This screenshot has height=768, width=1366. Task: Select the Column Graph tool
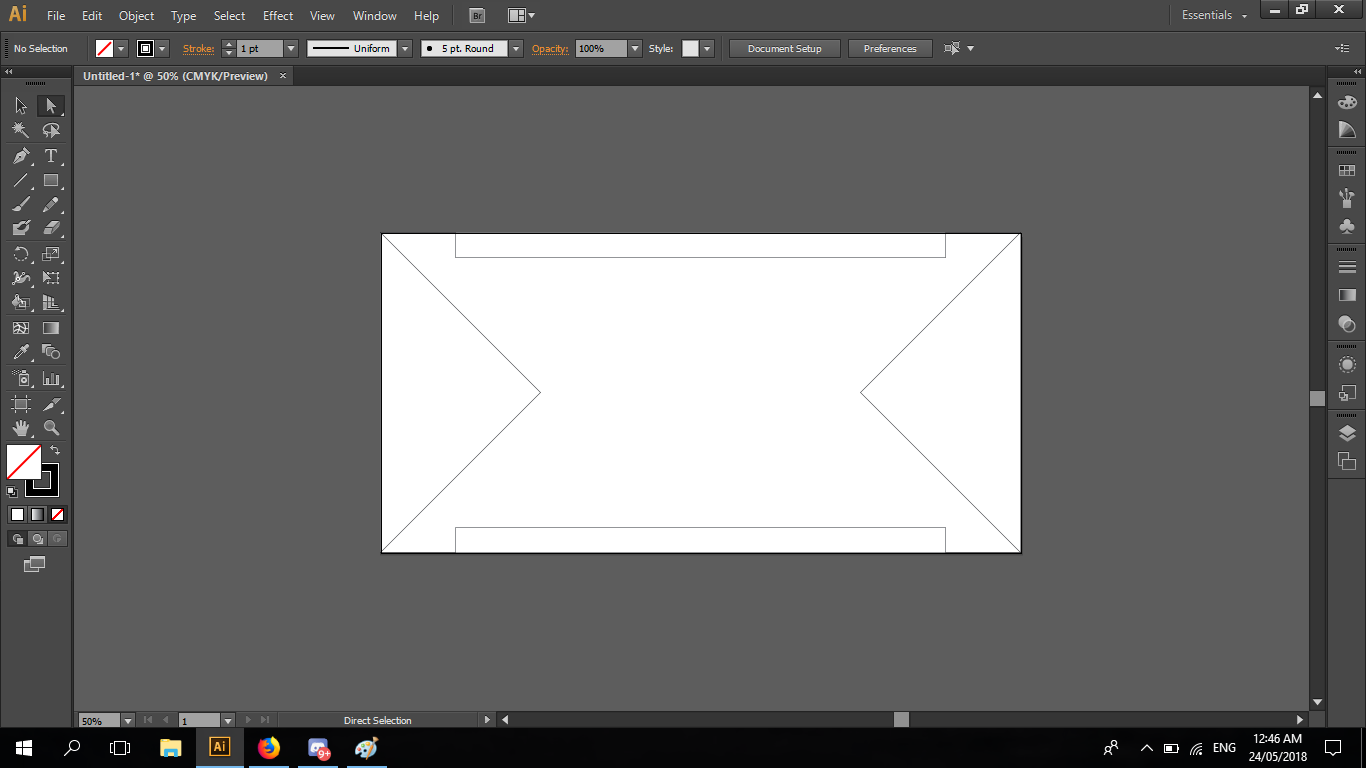coord(51,379)
